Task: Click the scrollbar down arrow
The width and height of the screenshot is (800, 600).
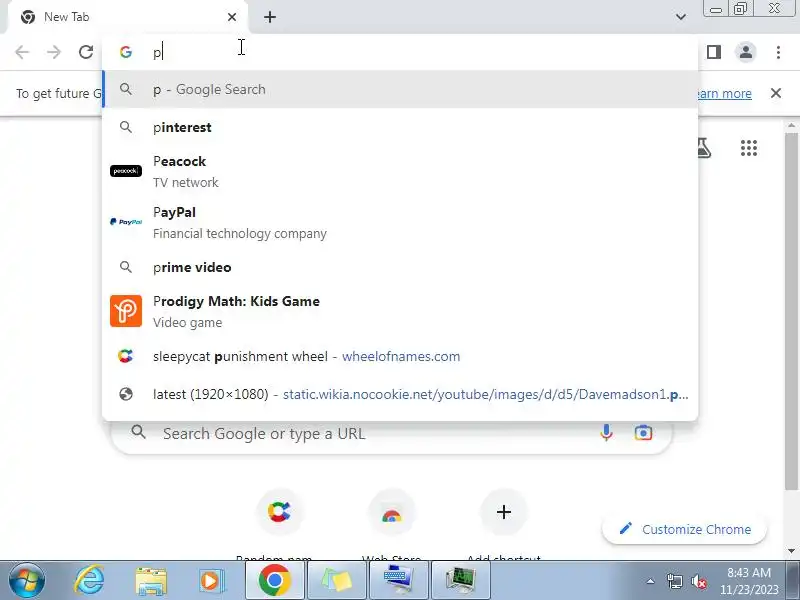Action: point(791,551)
